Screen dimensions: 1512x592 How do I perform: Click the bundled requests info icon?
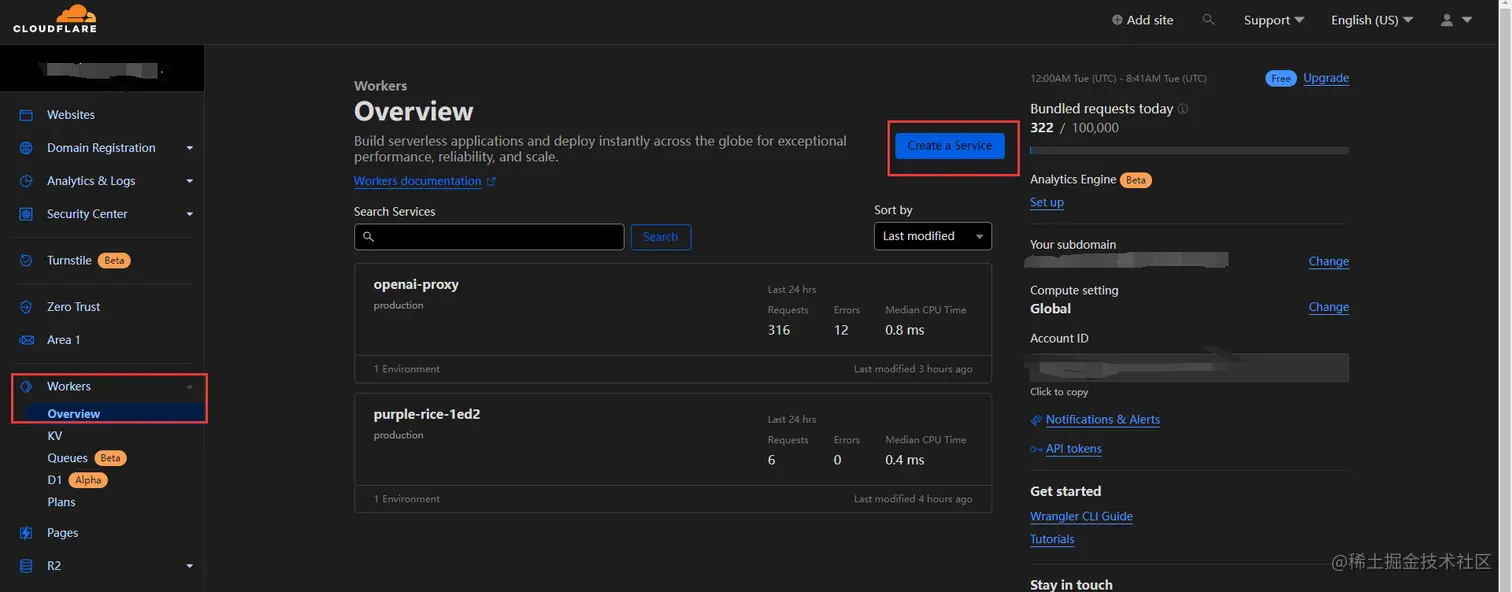click(x=1183, y=109)
